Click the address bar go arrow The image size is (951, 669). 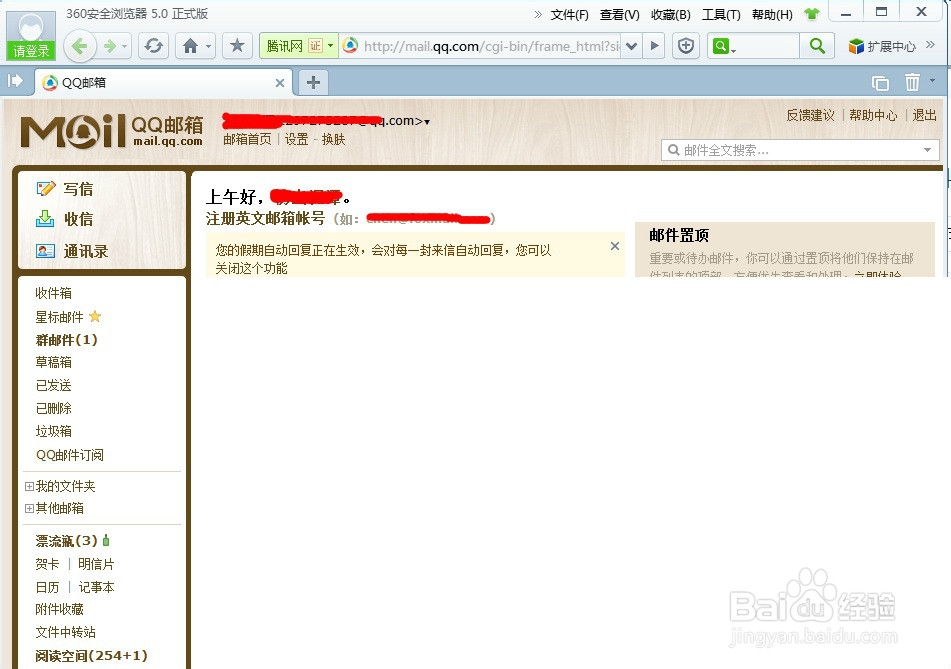pyautogui.click(x=654, y=46)
